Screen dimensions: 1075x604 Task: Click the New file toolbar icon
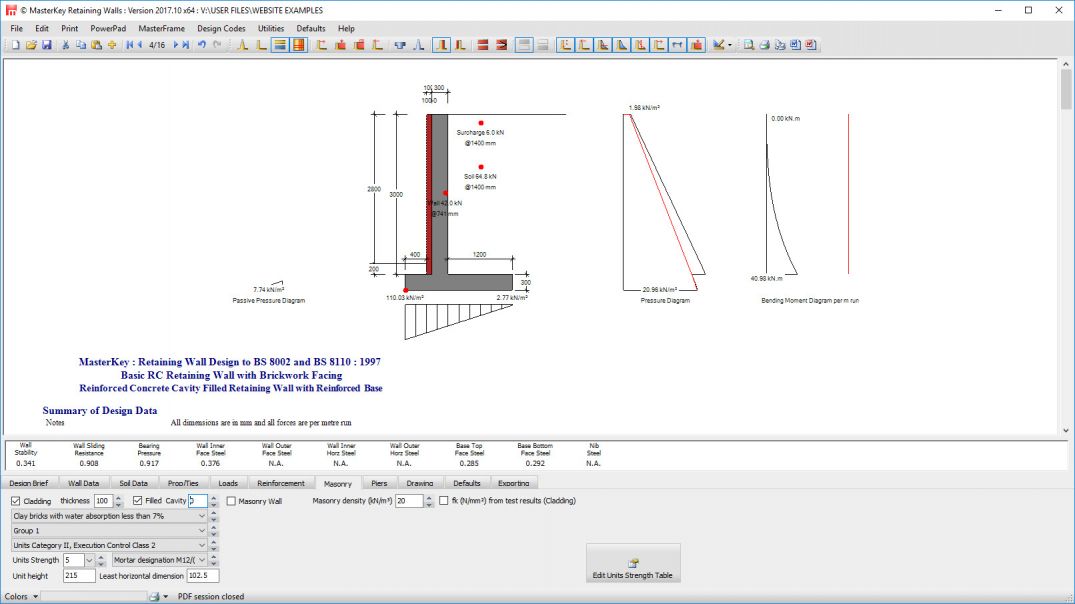pyautogui.click(x=15, y=45)
